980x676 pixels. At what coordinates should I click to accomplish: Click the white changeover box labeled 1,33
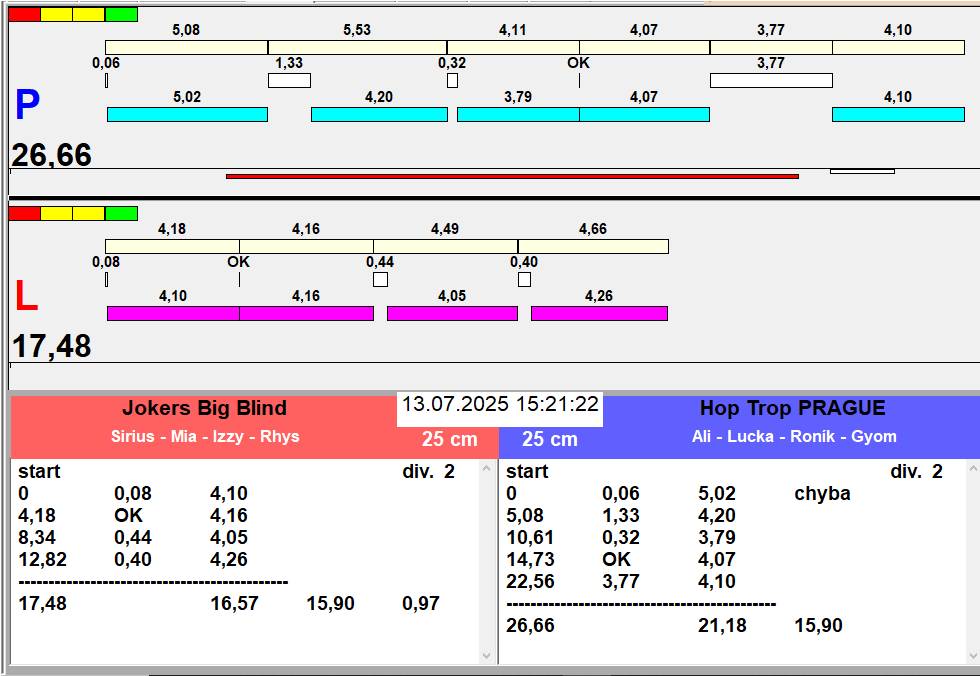pos(289,81)
